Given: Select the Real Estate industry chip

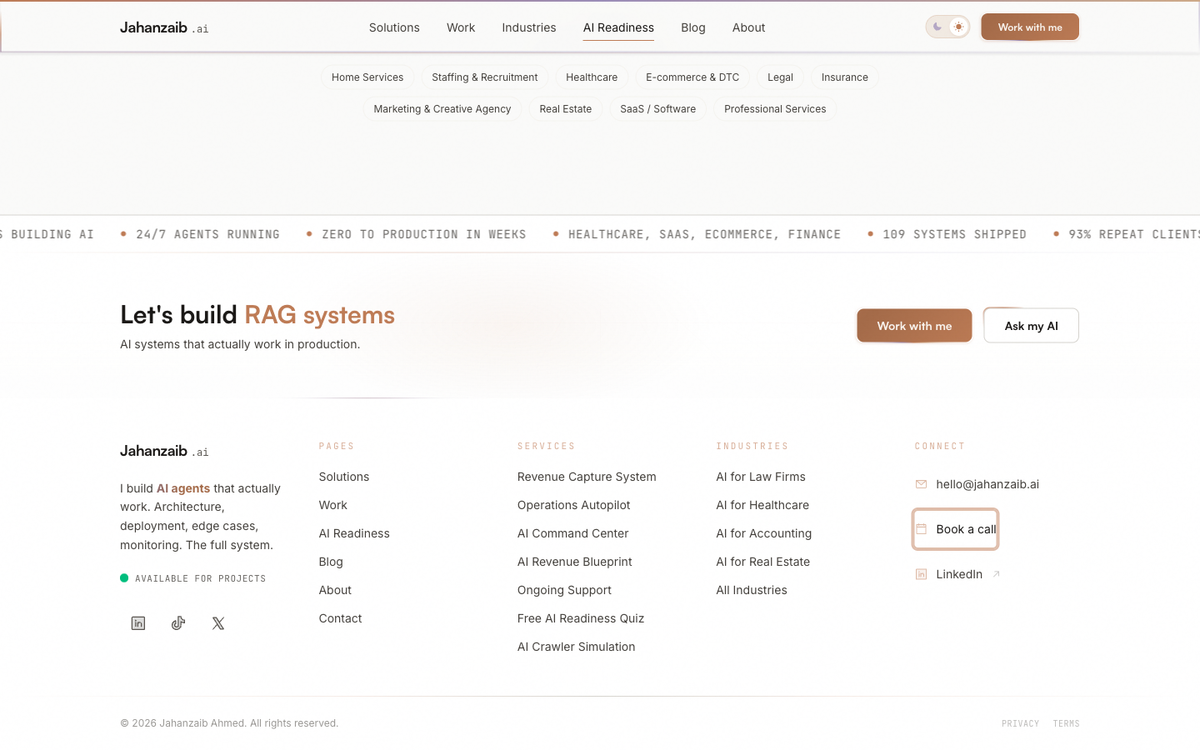Looking at the screenshot, I should (566, 109).
